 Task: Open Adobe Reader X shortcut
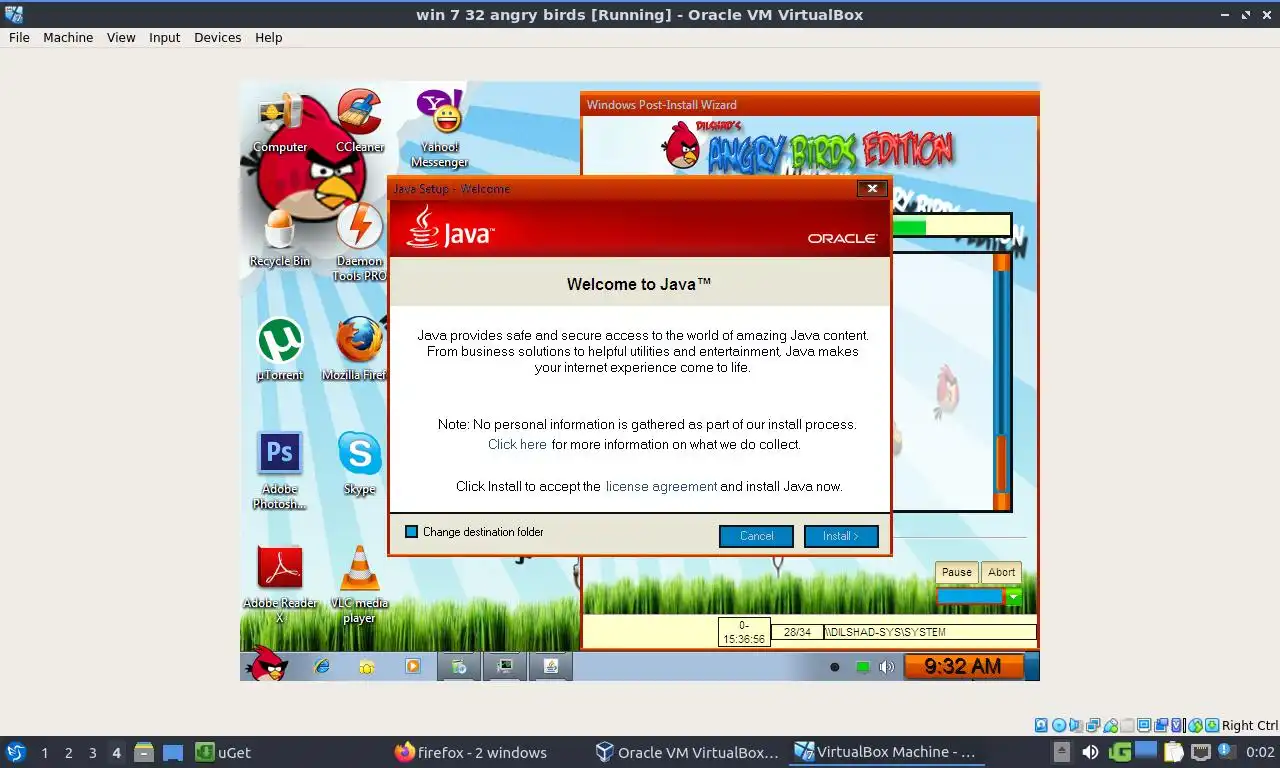(280, 584)
